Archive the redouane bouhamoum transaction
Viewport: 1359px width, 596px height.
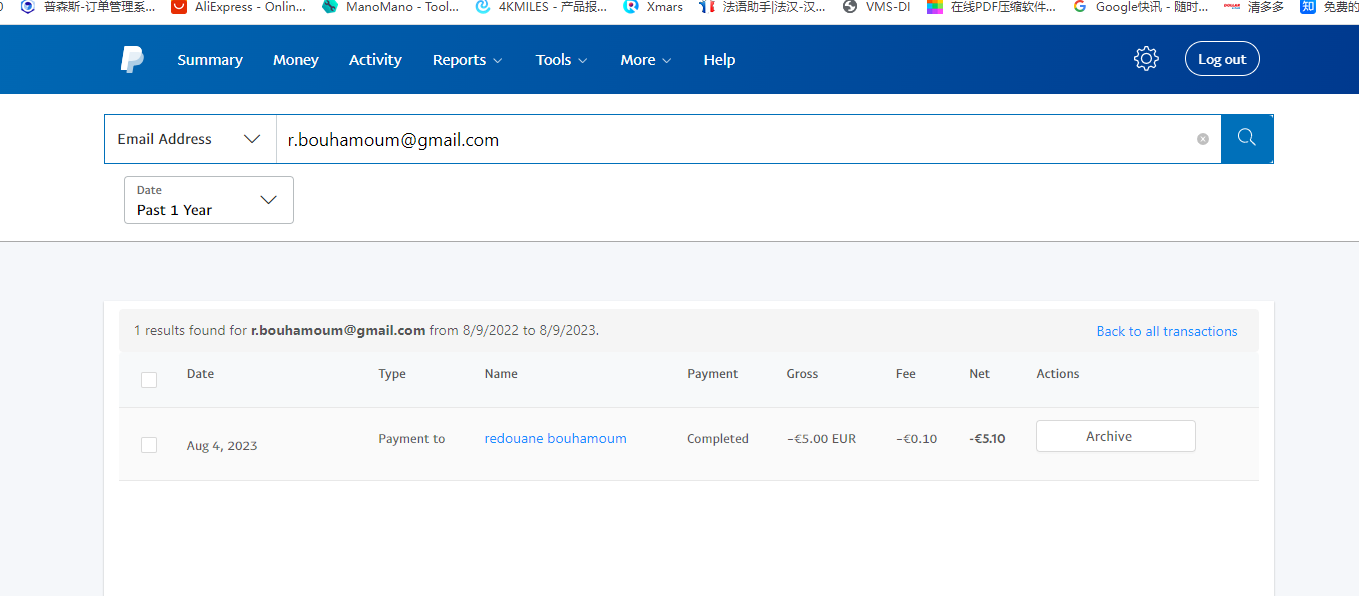1115,436
